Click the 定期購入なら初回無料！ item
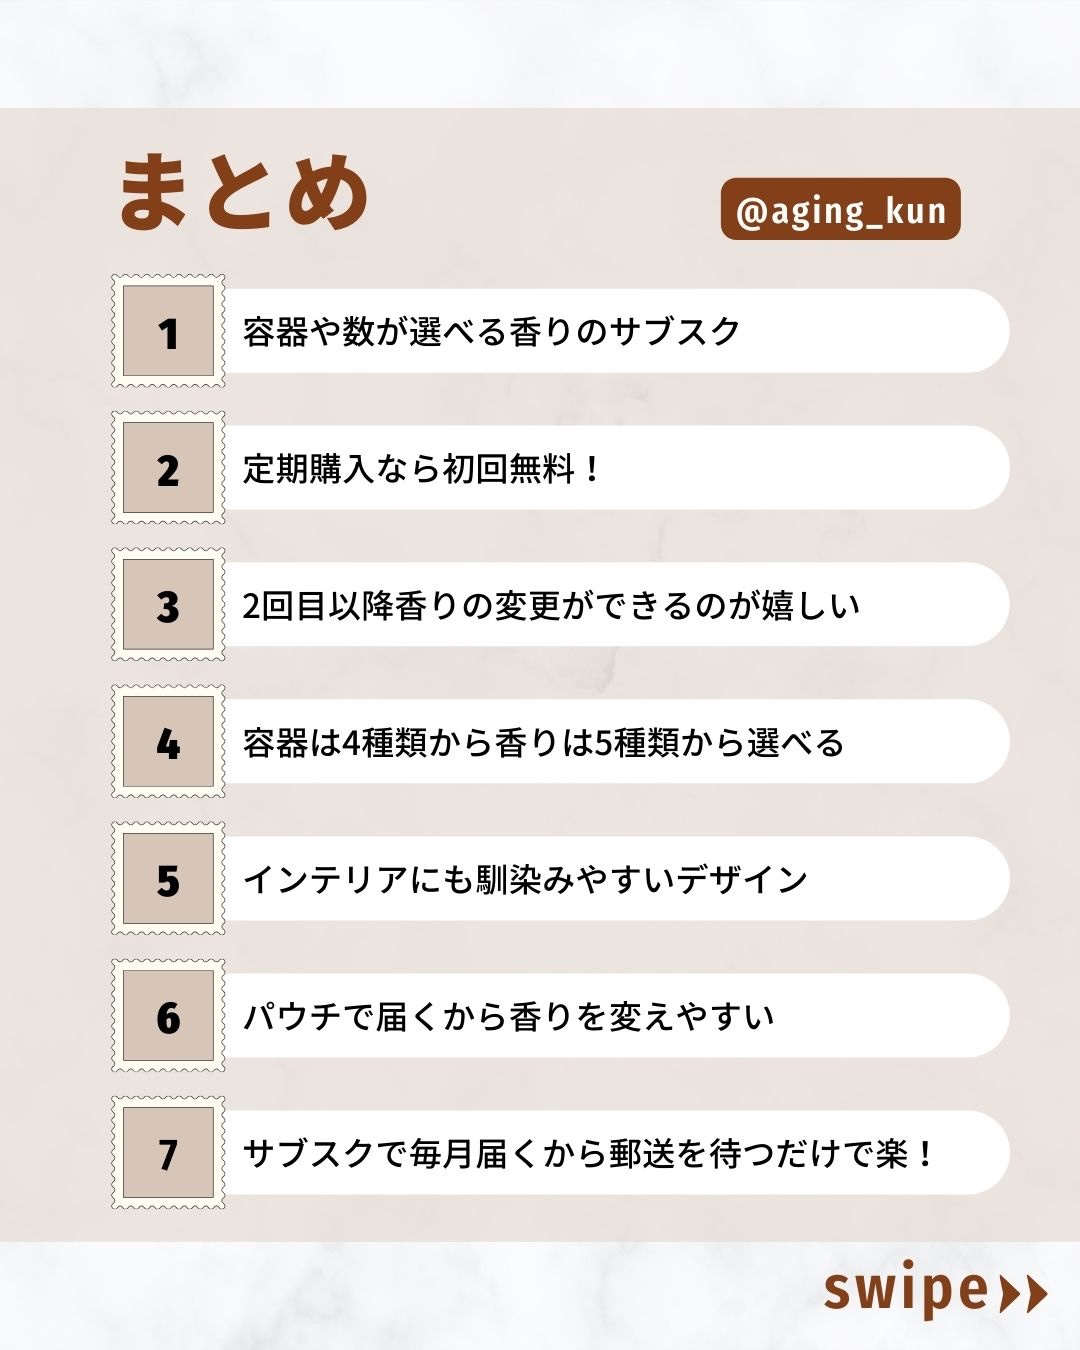This screenshot has height=1350, width=1080. (x=422, y=468)
